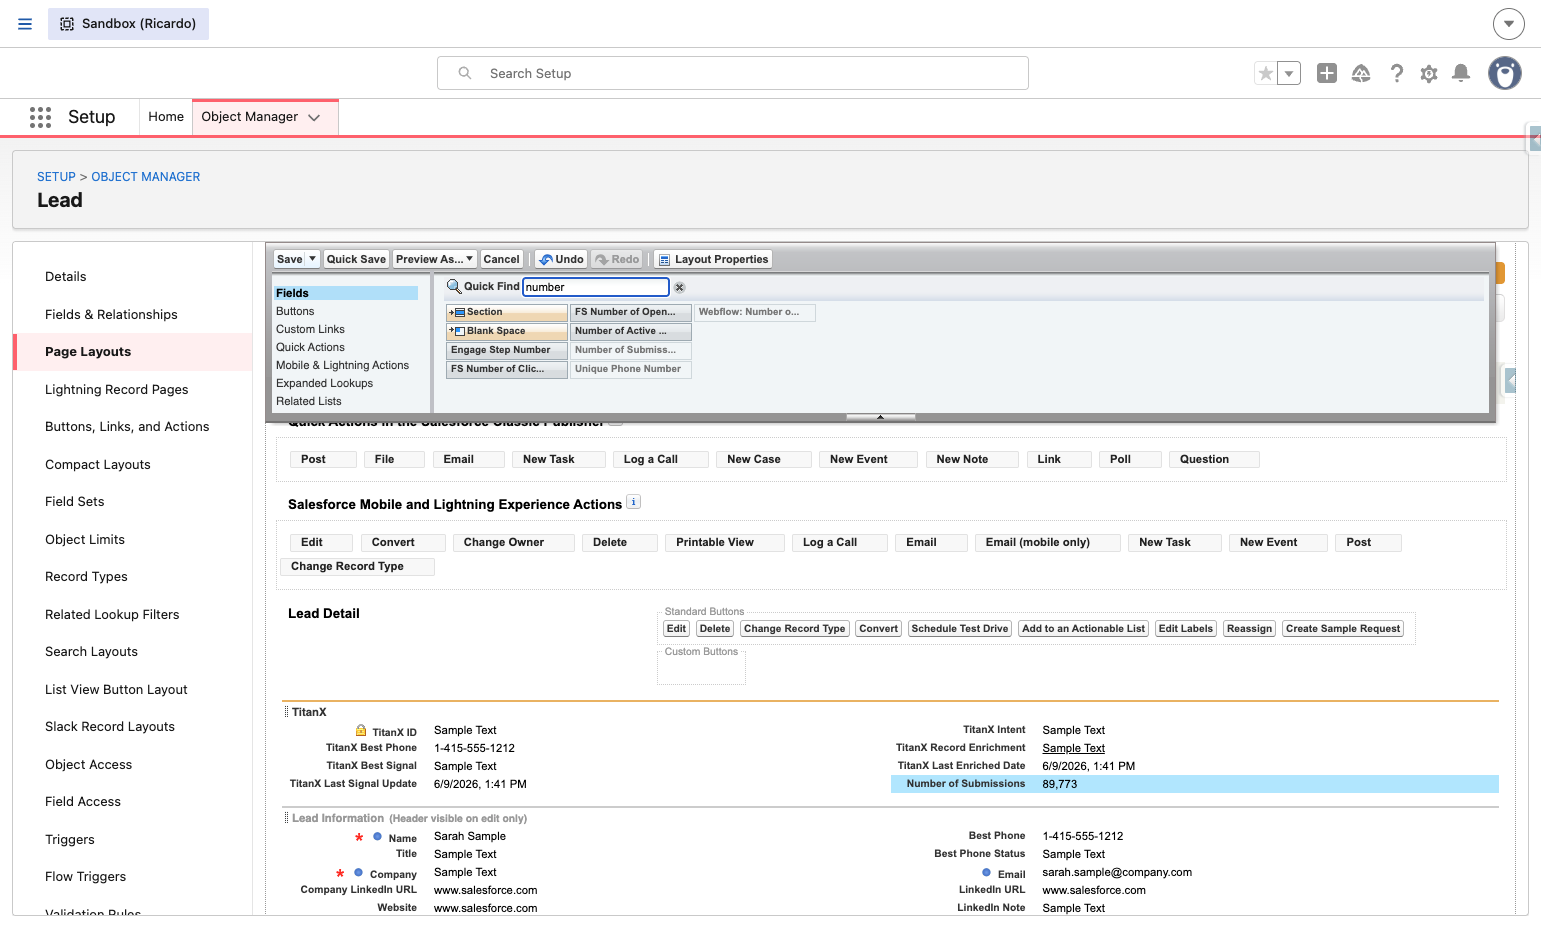Open the Save button dropdown arrow
The image size is (1541, 928).
coord(313,259)
